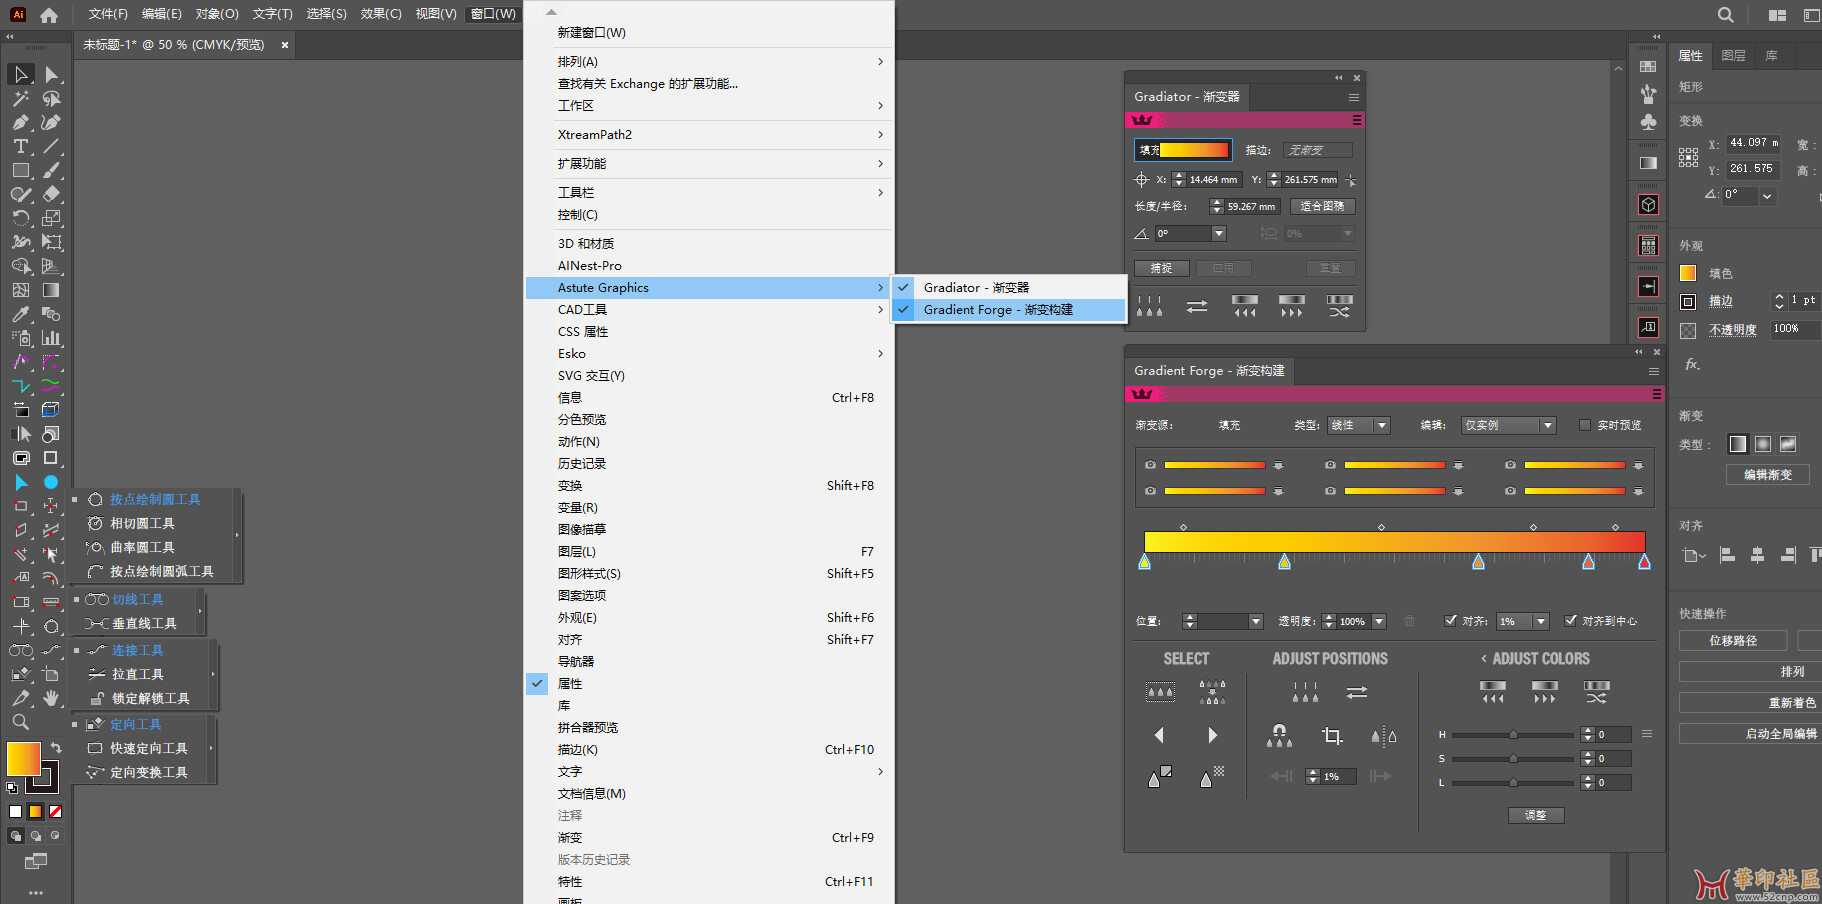
Task: Switch to the 图层 panel tab
Action: (1734, 56)
